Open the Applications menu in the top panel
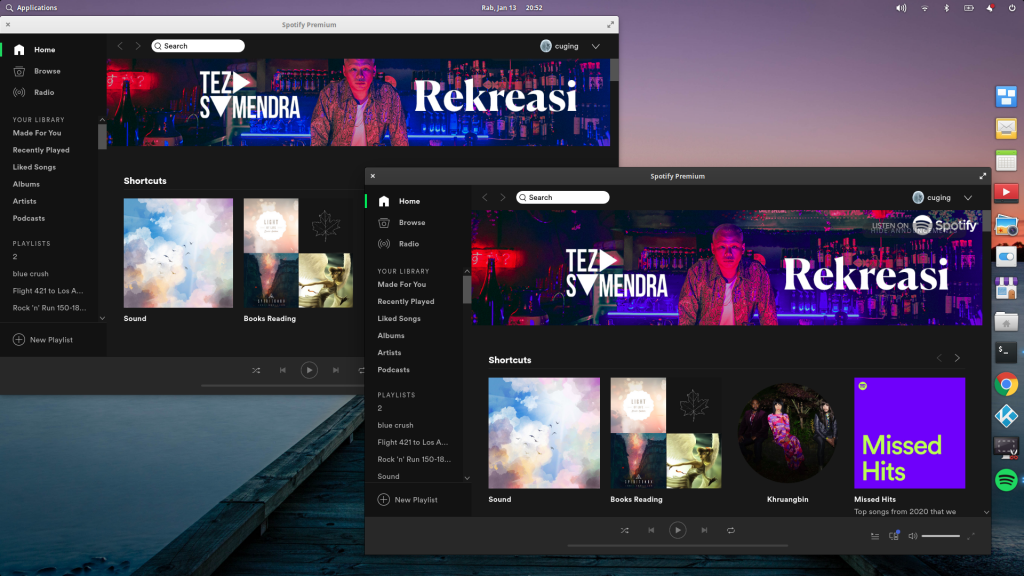This screenshot has width=1024, height=576. (31, 8)
